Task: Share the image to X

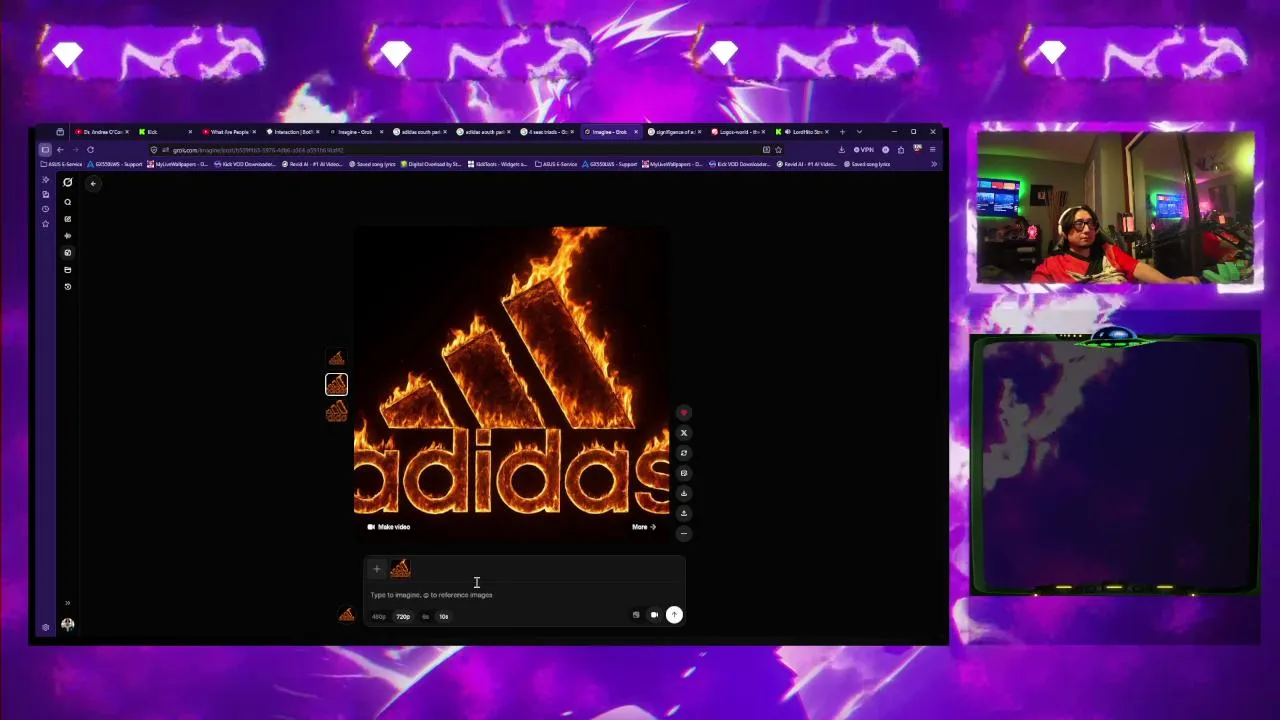Action: 684,433
